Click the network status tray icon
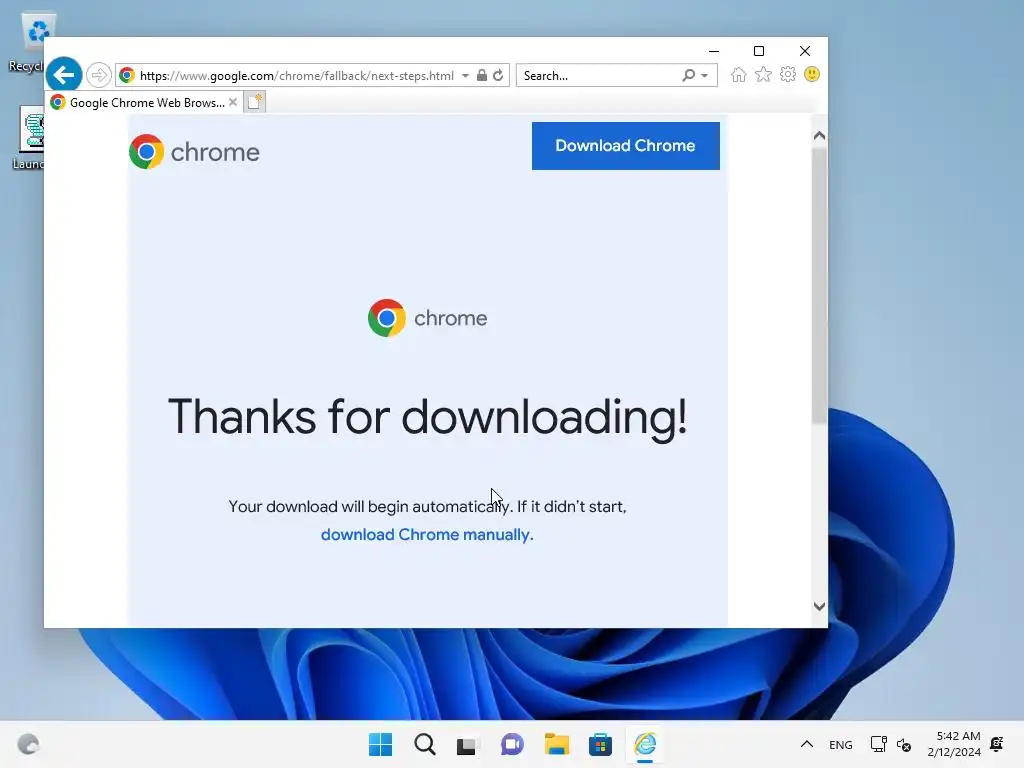 [878, 744]
